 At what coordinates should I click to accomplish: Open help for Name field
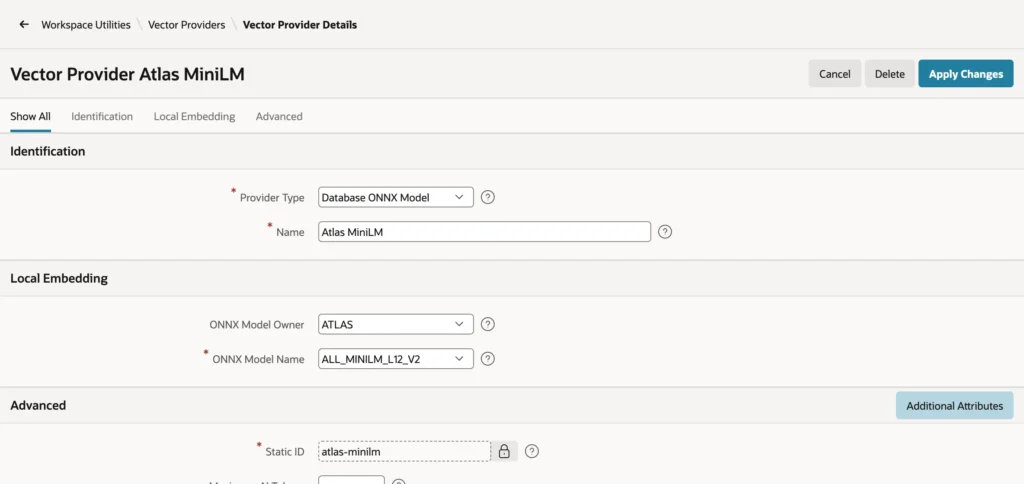pos(665,232)
